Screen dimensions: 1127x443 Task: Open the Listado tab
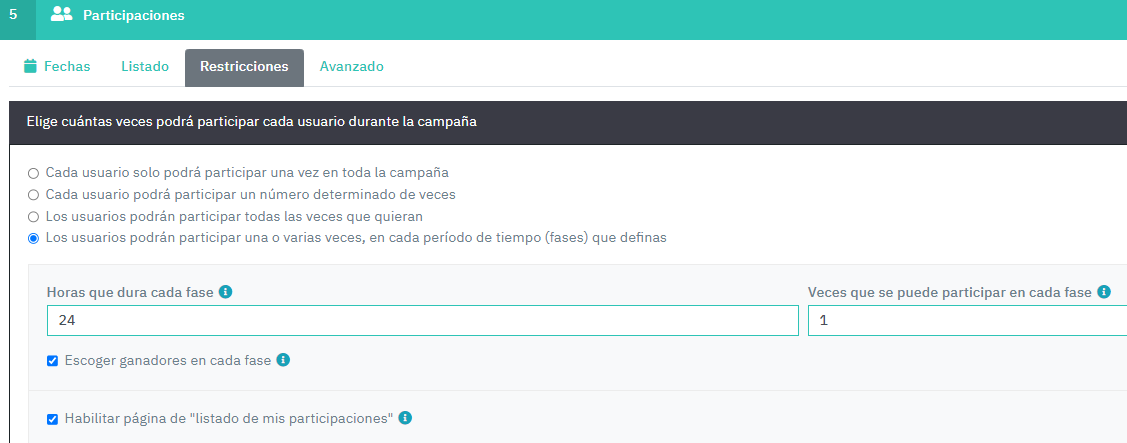click(x=145, y=67)
